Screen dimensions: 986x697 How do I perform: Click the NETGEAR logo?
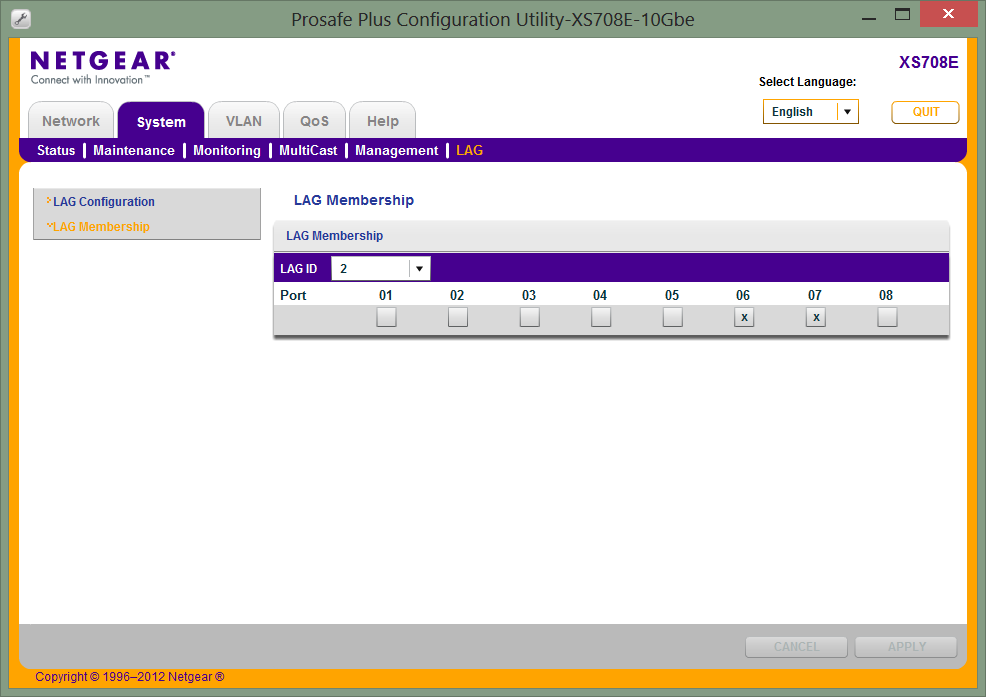102,67
